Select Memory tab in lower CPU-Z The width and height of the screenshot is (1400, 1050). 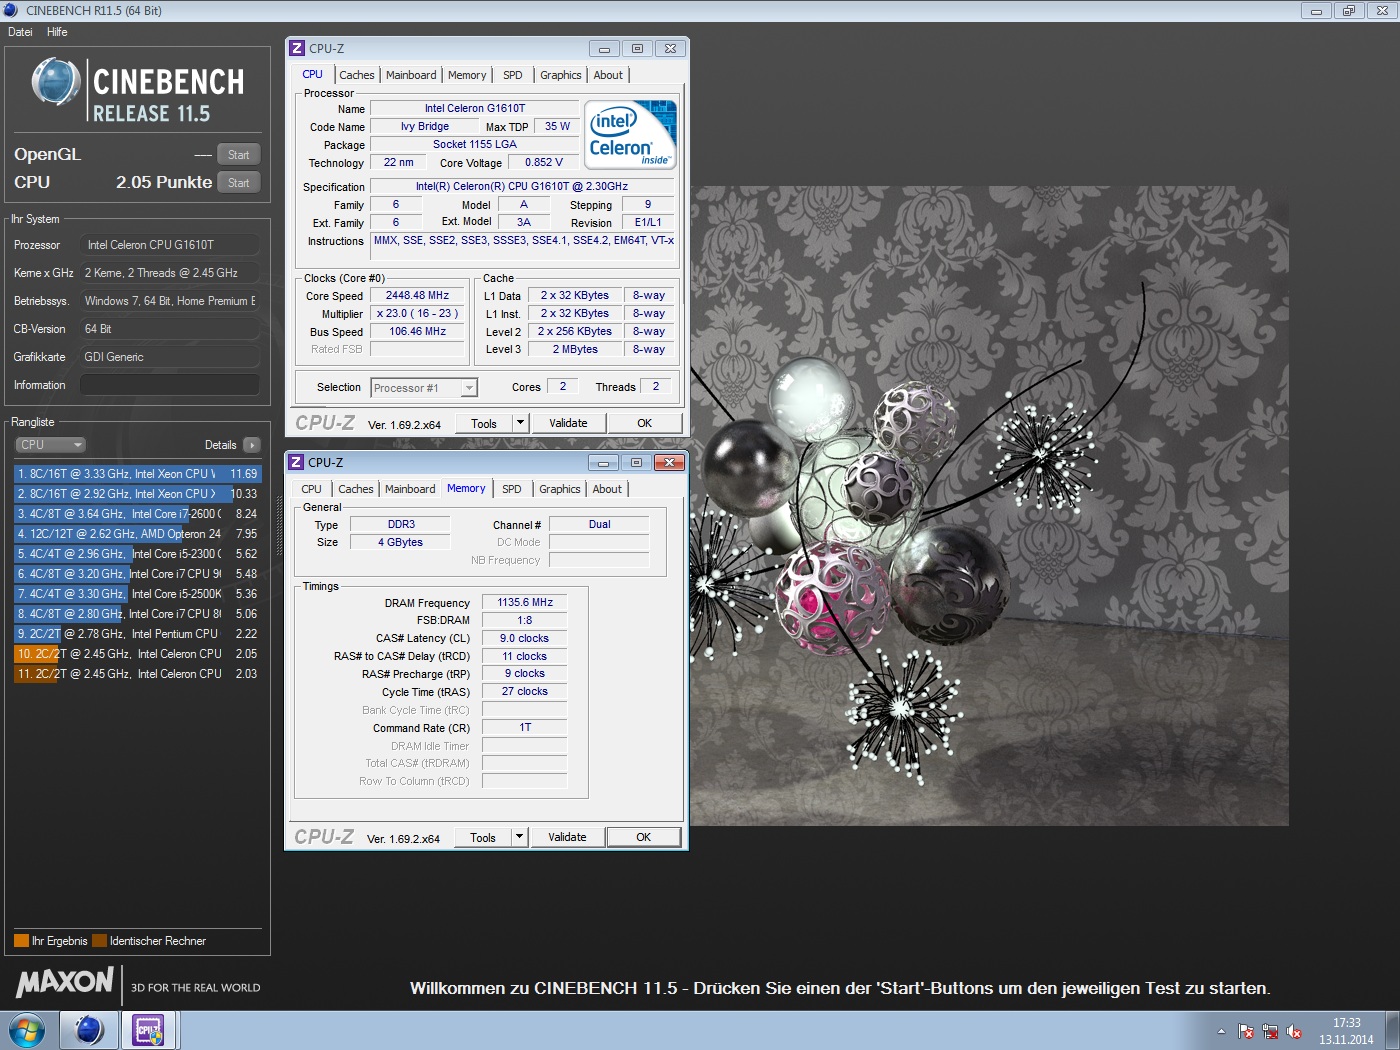tap(466, 488)
